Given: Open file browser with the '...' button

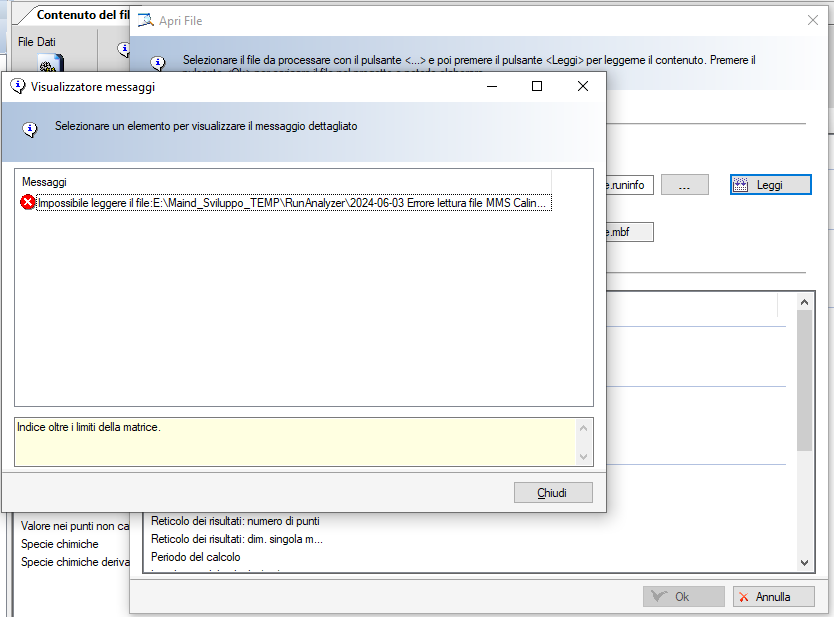Looking at the screenshot, I should [685, 185].
